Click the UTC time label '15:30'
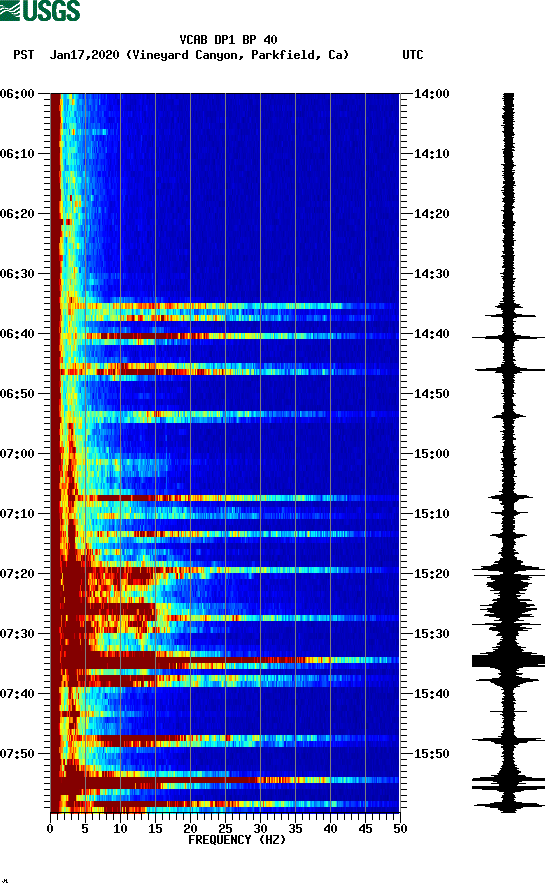 (x=431, y=634)
